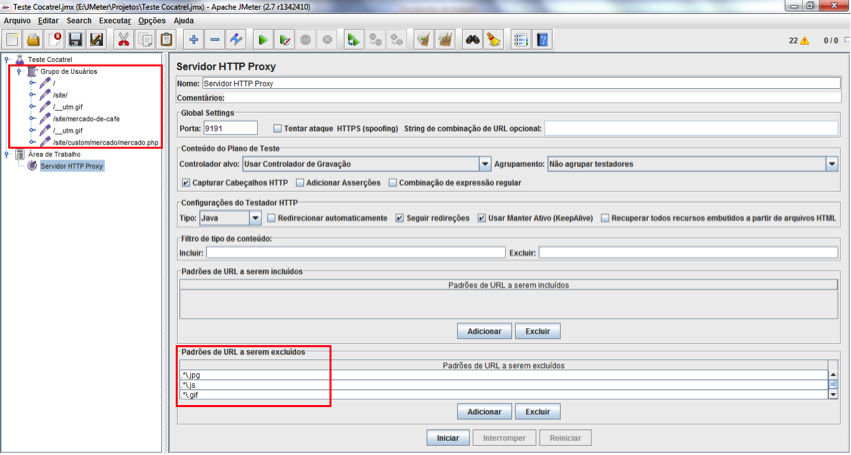The image size is (851, 455).
Task: Click Adicionar under excluded URL patterns
Action: coord(484,412)
